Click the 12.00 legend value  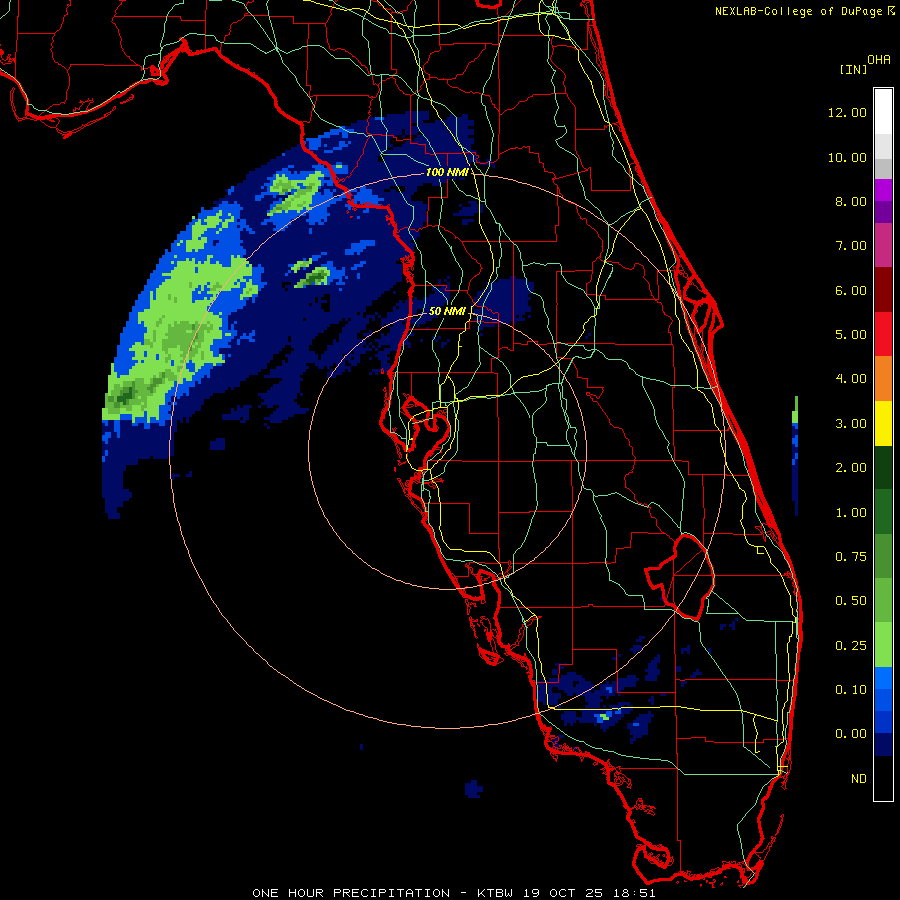(x=847, y=112)
